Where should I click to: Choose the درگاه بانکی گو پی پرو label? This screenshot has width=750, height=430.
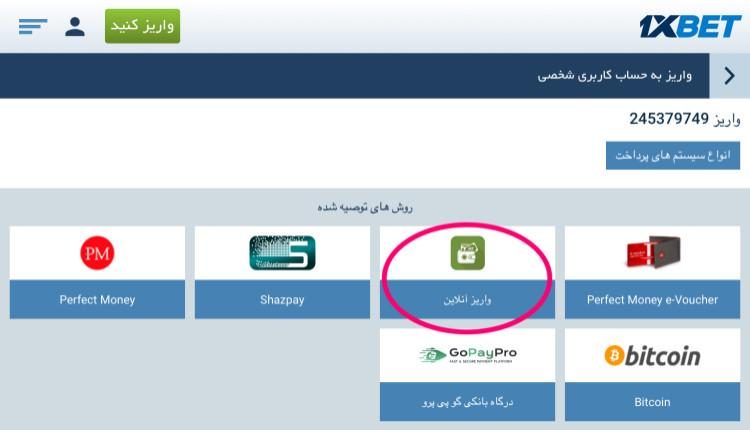point(467,402)
